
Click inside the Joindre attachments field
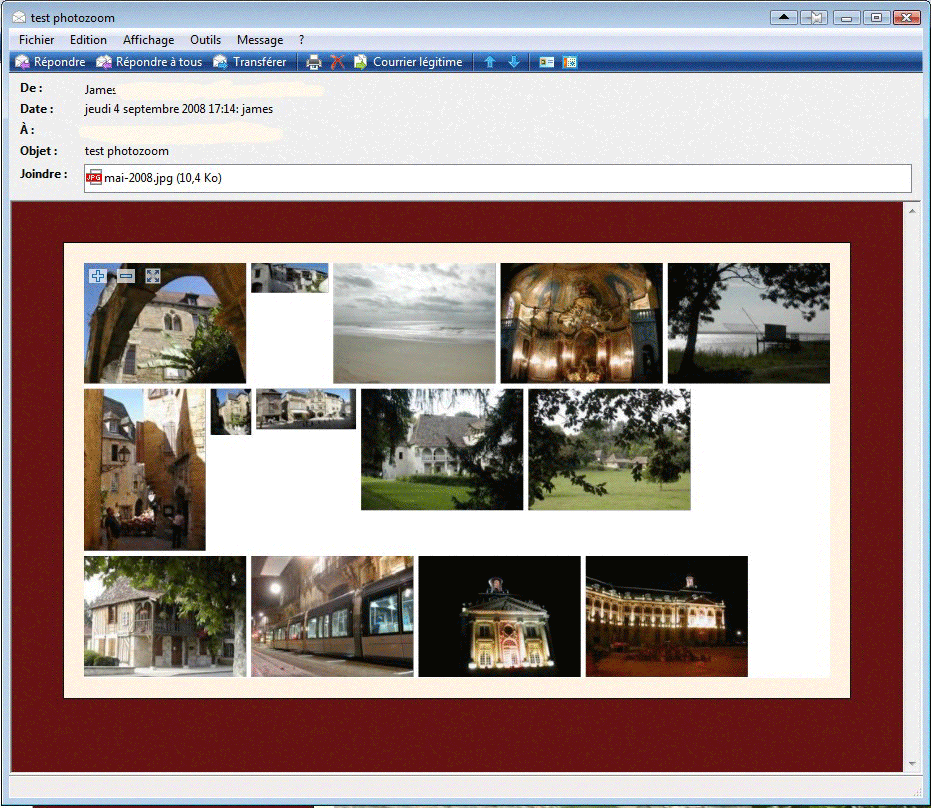tap(498, 178)
